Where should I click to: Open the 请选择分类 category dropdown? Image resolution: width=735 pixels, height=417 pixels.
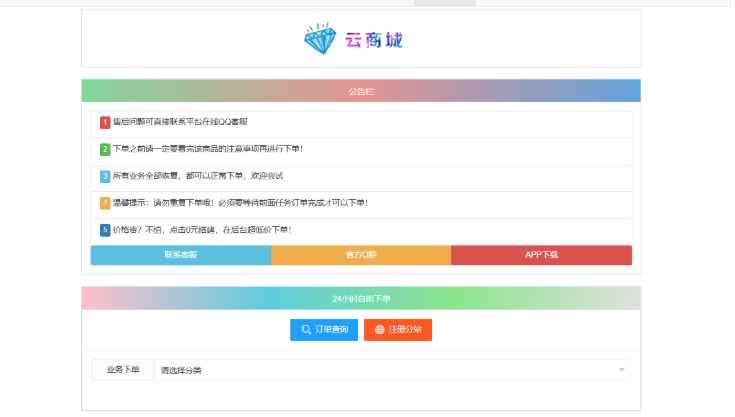[390, 370]
